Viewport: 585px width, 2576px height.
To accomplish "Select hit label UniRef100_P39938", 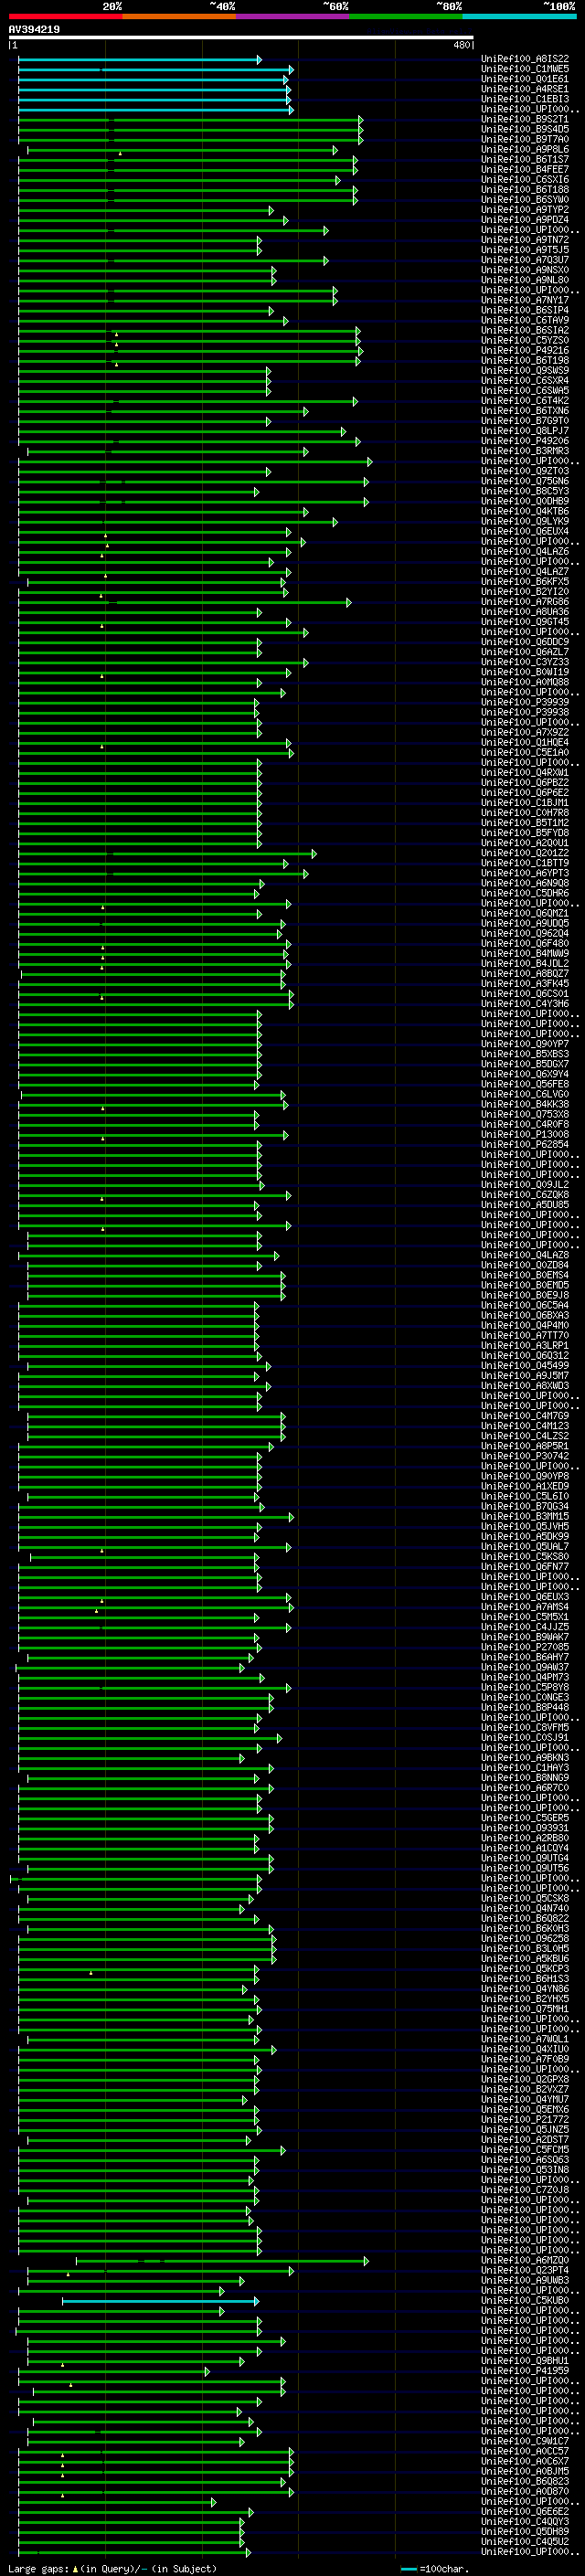I will tap(525, 712).
